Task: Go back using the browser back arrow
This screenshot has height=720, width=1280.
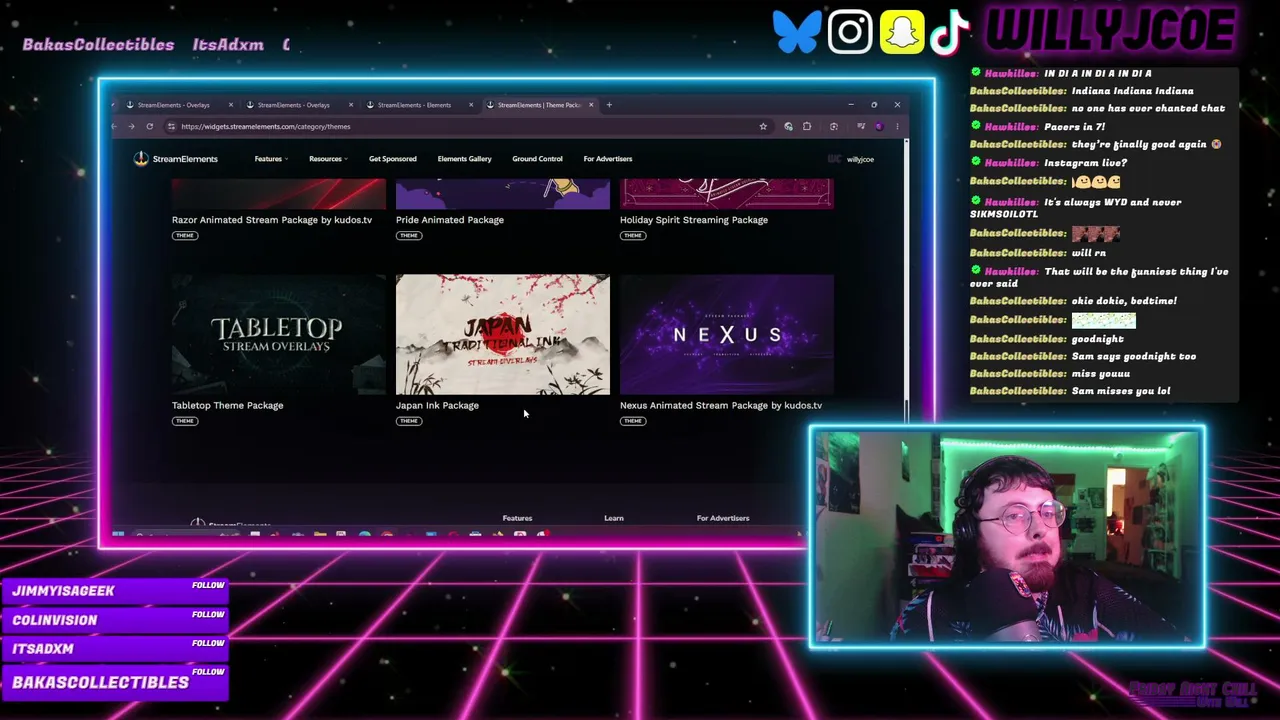Action: coord(114,126)
